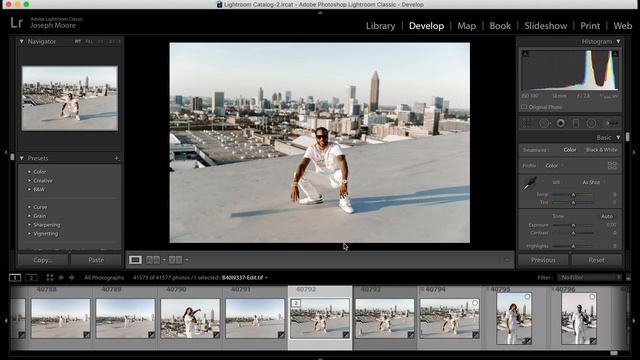Select filmstrip thumbnail 40790
Viewport: 640px width, 360px height.
tap(190, 318)
